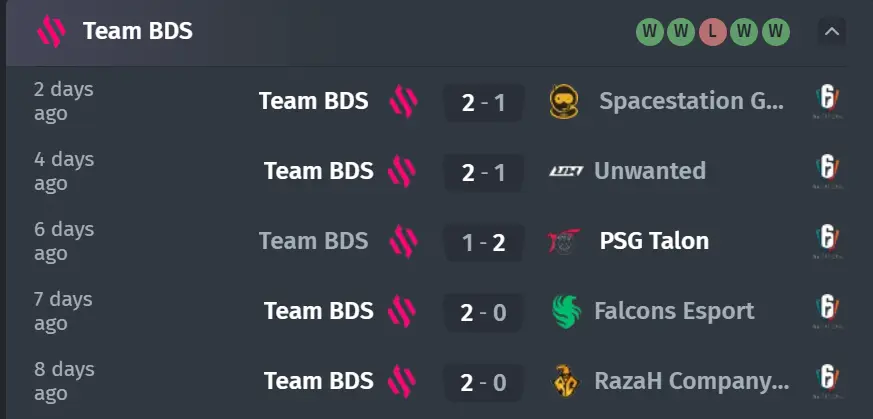The height and width of the screenshot is (419, 873).
Task: Click the Team BDS header title
Action: 138,31
